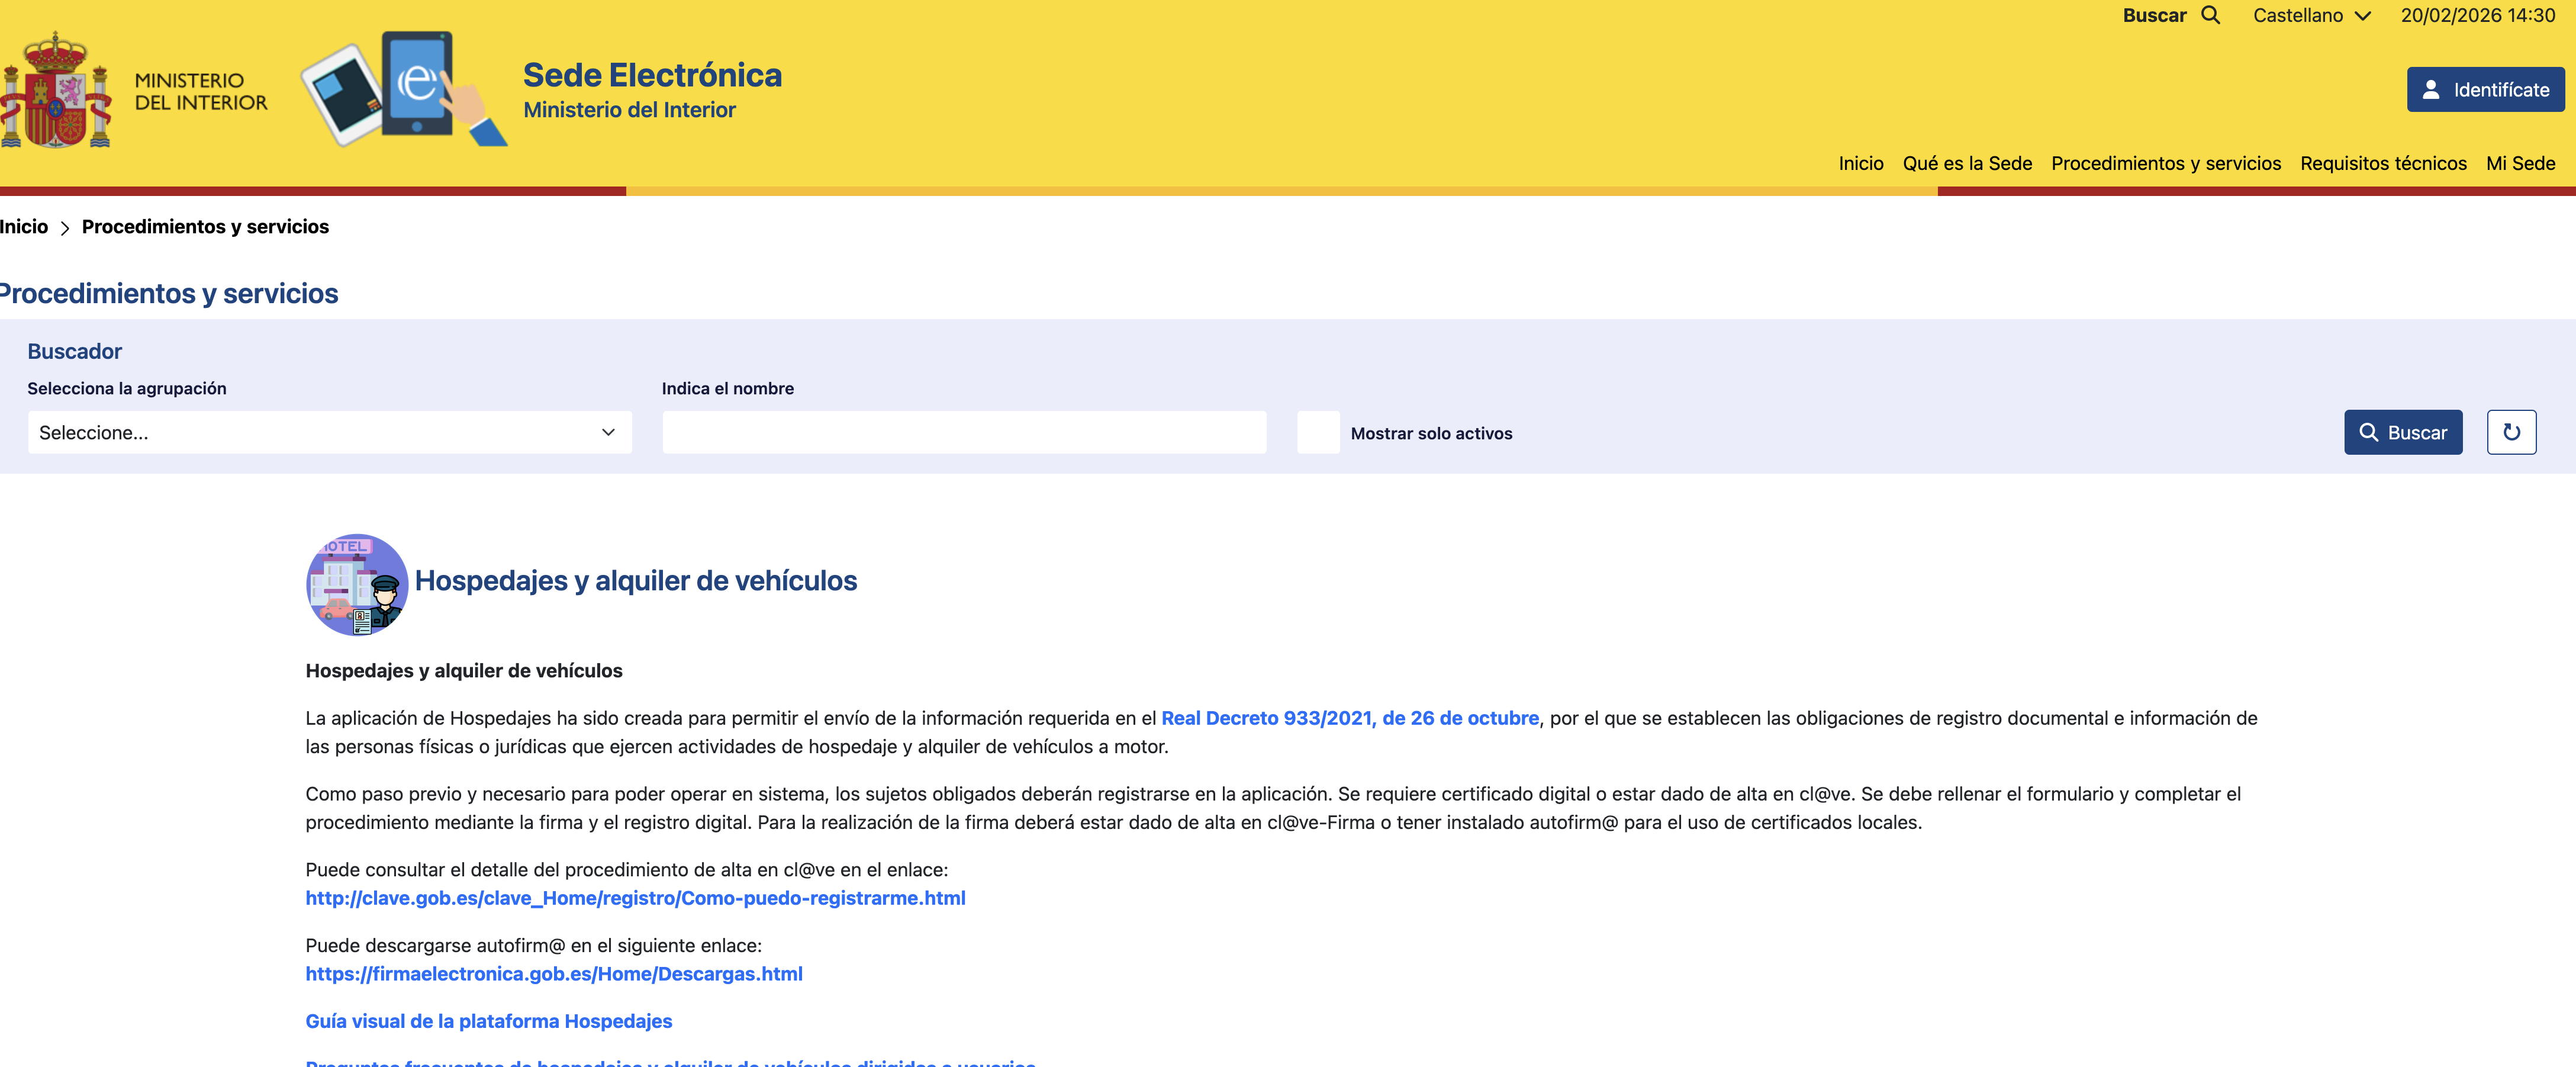This screenshot has width=2576, height=1067.
Task: Open Mi Sede navigation item
Action: [x=2520, y=163]
